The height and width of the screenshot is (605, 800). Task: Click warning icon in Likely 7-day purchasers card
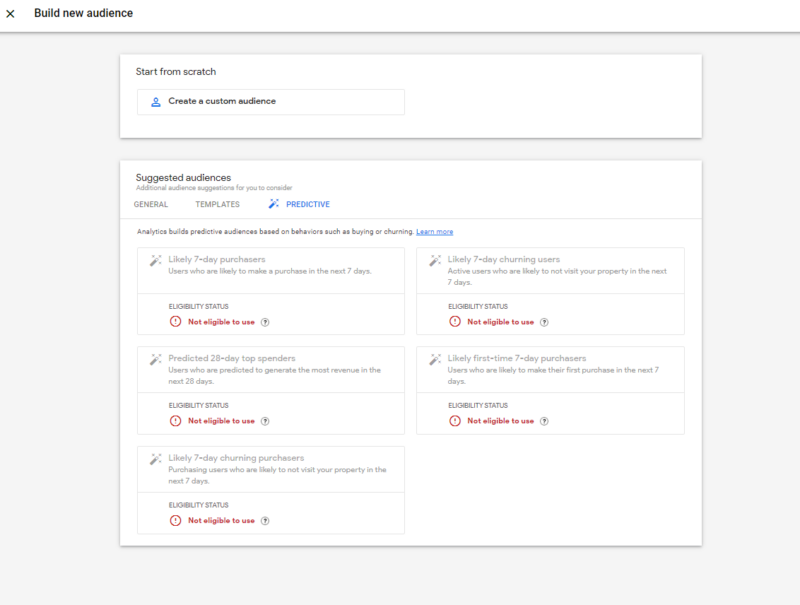pyautogui.click(x=175, y=322)
